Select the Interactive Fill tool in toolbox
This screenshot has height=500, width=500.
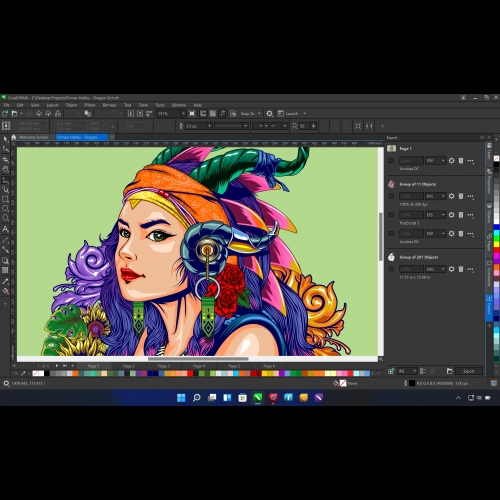coord(5,291)
